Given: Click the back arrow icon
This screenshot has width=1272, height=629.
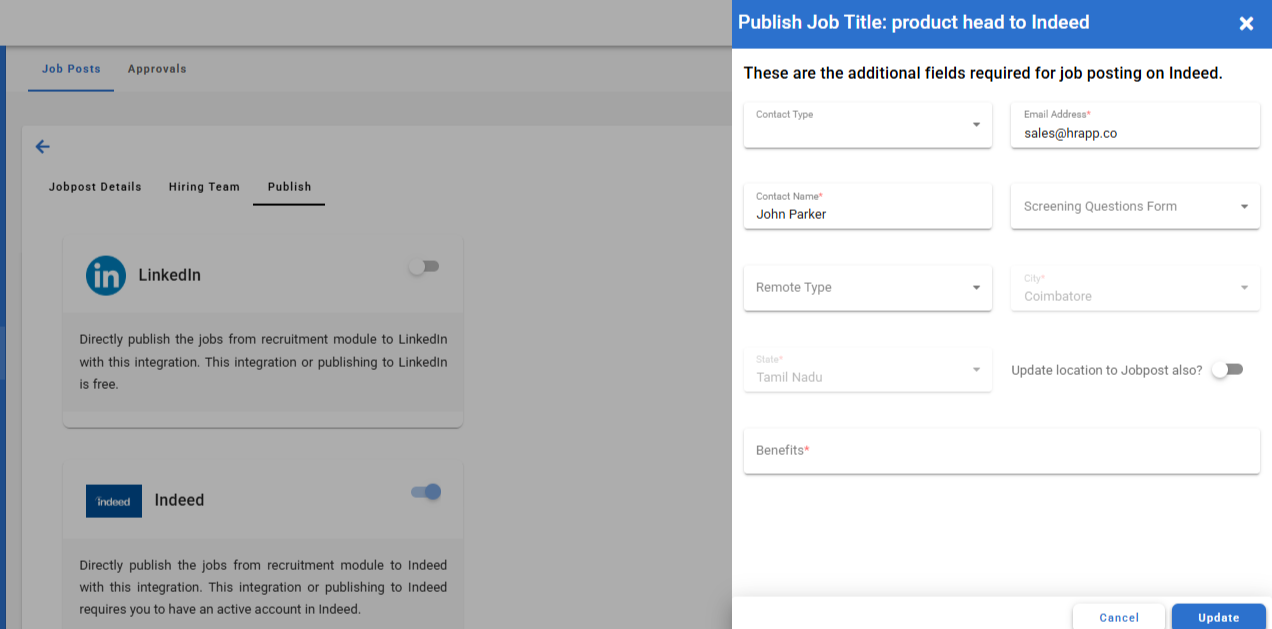Looking at the screenshot, I should [x=42, y=147].
